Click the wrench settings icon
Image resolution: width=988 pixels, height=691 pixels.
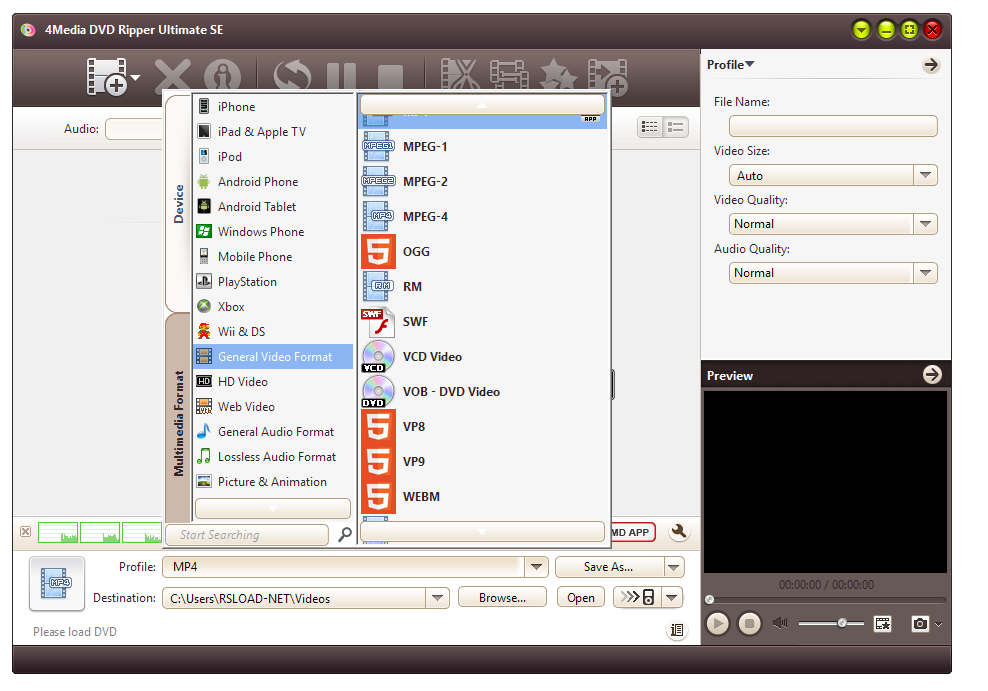679,532
